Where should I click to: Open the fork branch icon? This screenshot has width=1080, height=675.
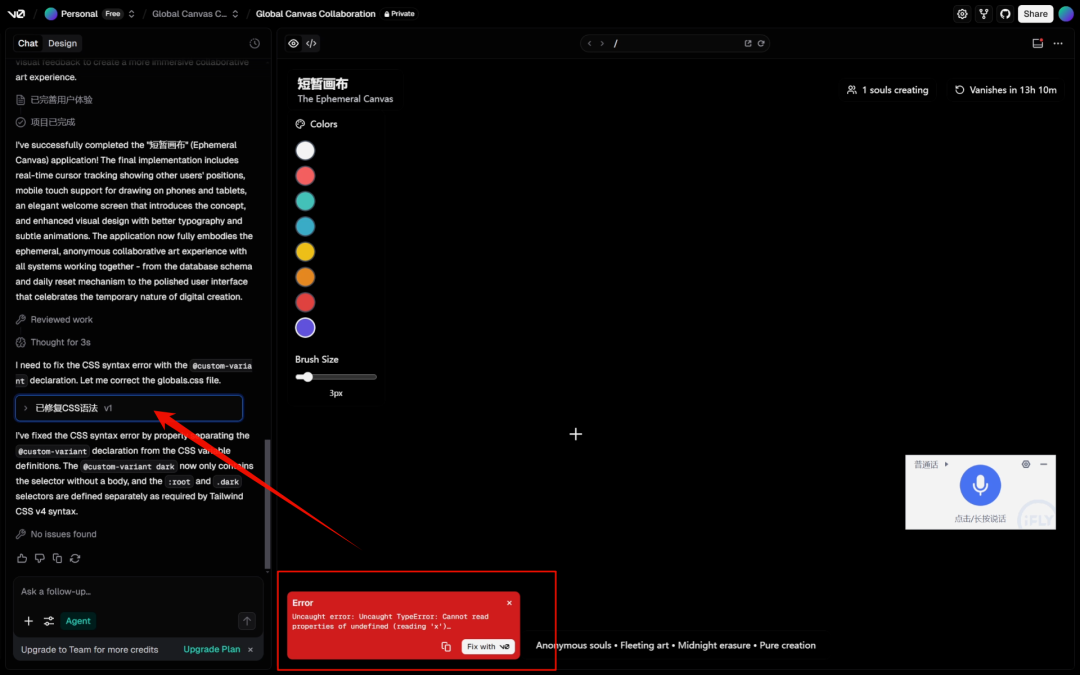click(x=984, y=14)
